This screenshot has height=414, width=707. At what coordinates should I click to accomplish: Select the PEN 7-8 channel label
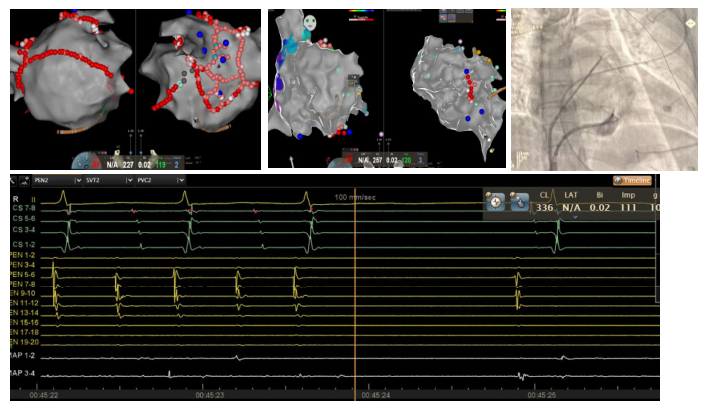(x=23, y=284)
